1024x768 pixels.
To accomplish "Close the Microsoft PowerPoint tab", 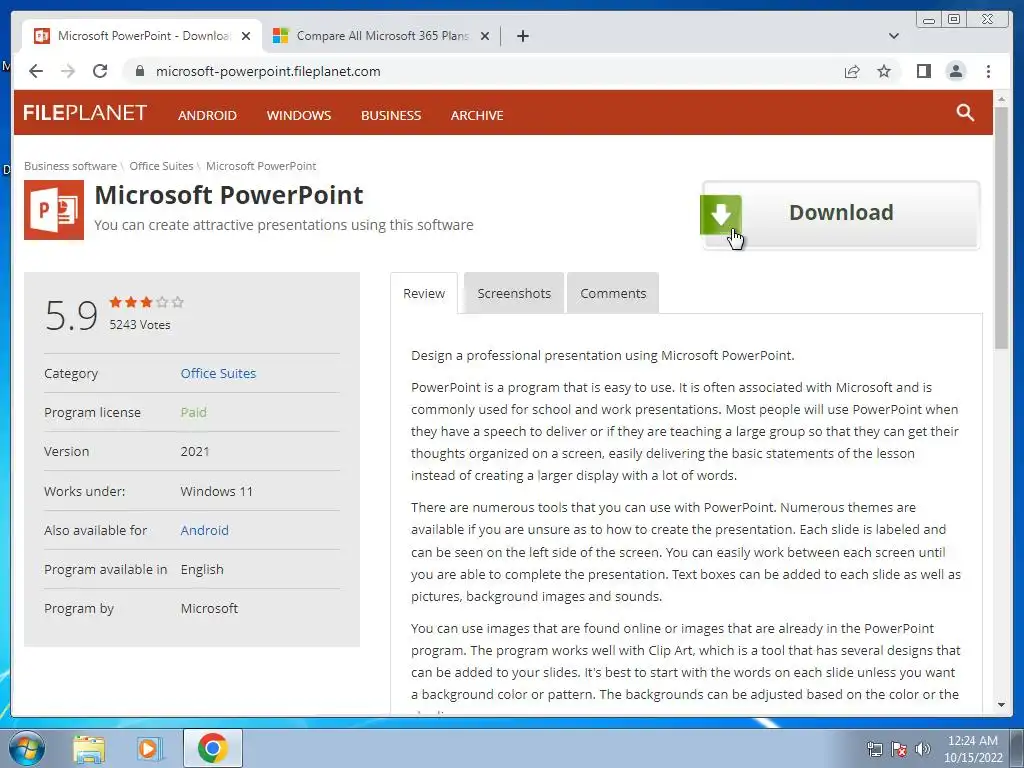I will pyautogui.click(x=246, y=36).
